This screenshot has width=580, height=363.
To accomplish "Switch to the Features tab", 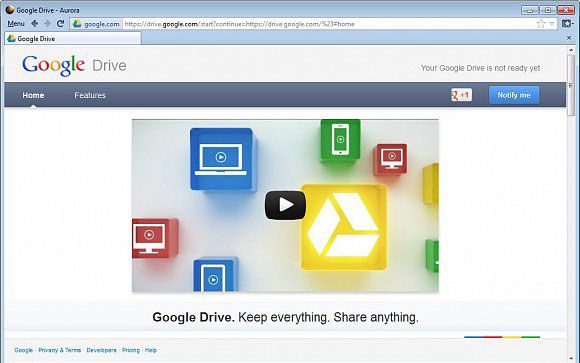I will 90,95.
